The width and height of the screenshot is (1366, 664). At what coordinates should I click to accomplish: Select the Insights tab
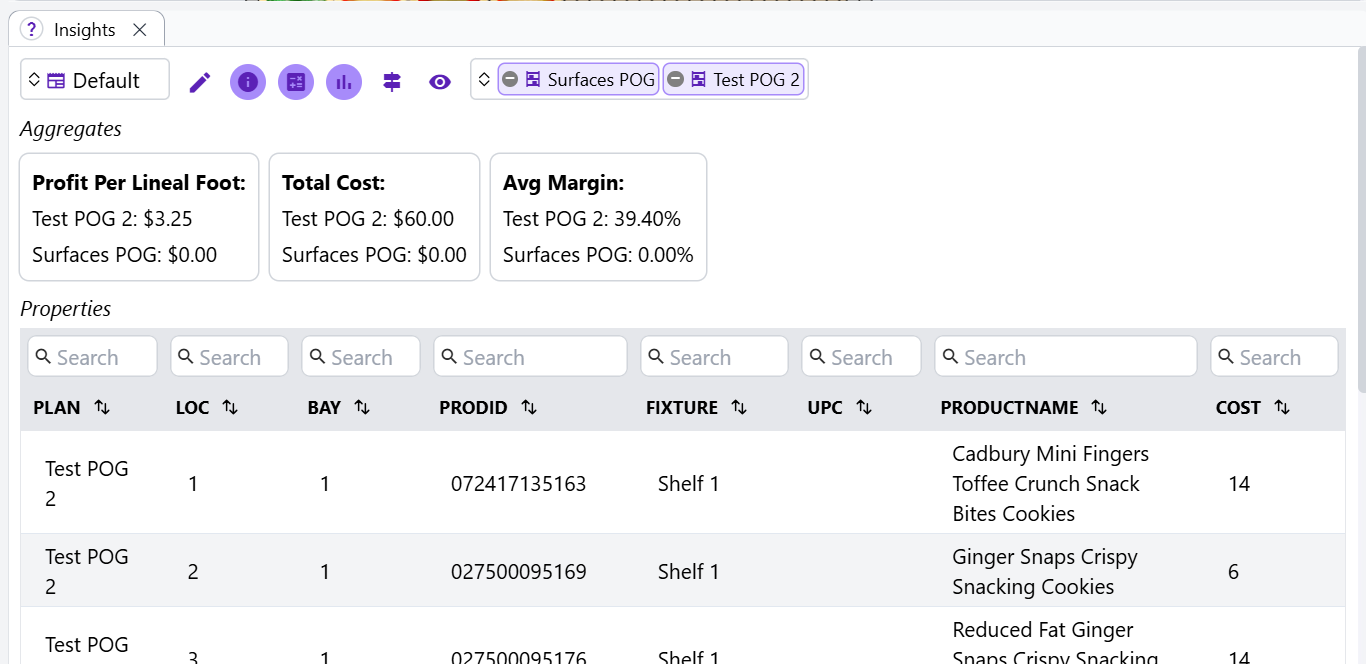(84, 30)
